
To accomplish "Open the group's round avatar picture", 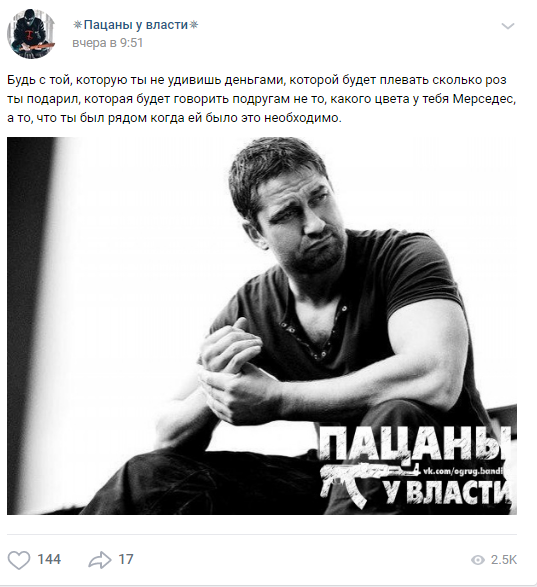I will coord(31,34).
